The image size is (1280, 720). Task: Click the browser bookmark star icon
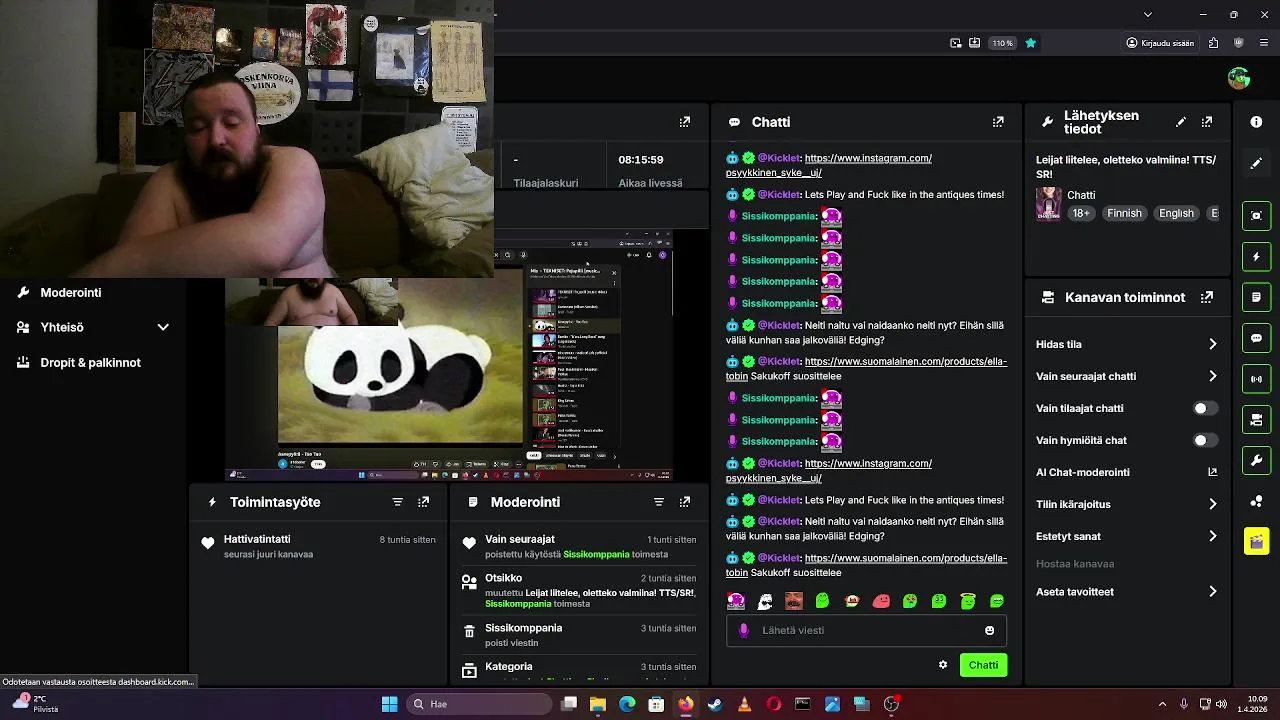coord(1030,43)
